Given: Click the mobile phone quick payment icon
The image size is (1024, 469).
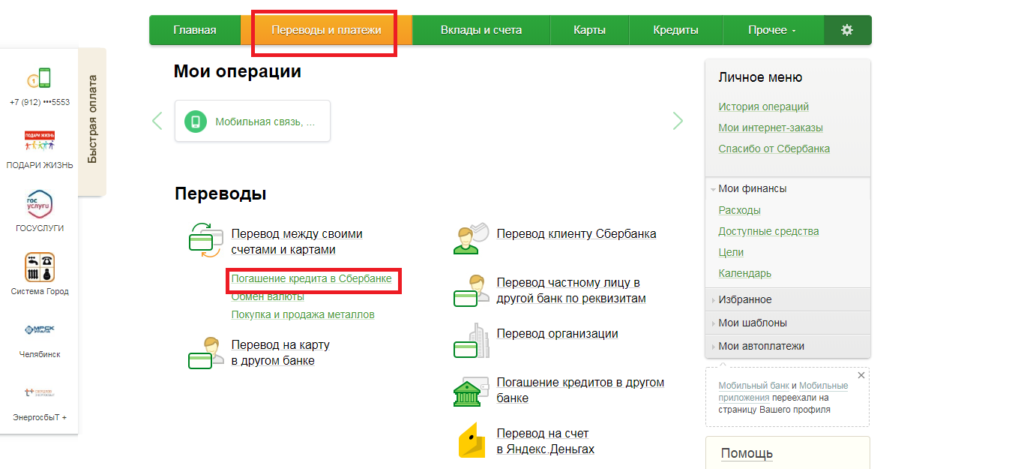Looking at the screenshot, I should tap(40, 79).
